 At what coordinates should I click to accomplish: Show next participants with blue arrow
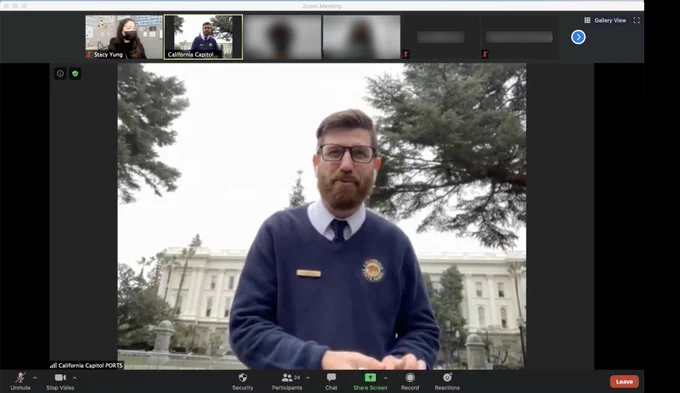pyautogui.click(x=578, y=37)
